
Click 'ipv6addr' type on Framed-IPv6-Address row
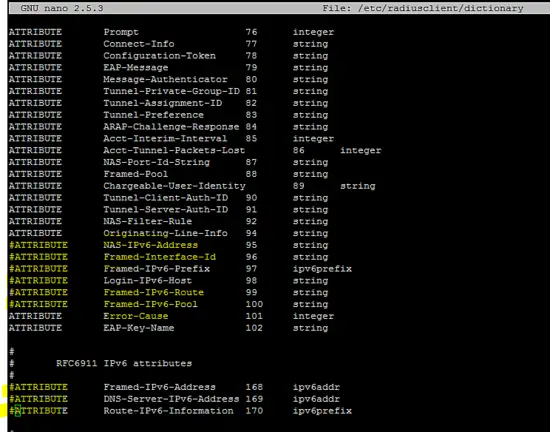tap(316, 387)
